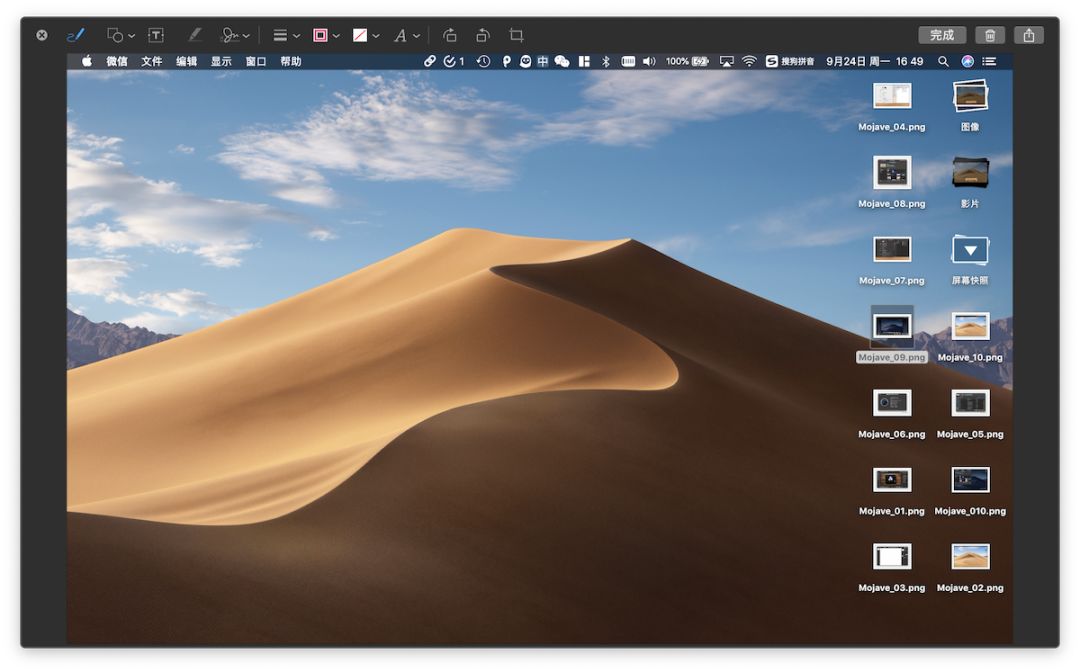Click the Spotlight search magnifier icon
Image resolution: width=1080 pixels, height=672 pixels.
click(943, 61)
